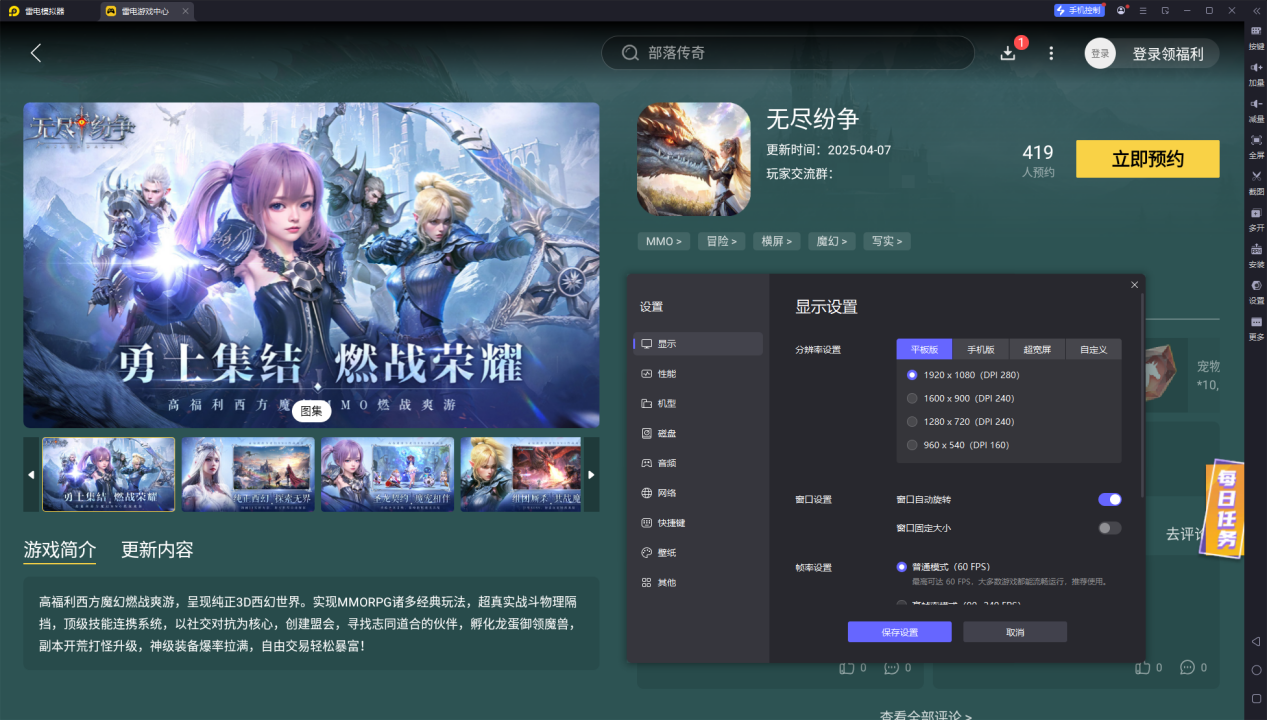Click the 横屏 > tag
The height and width of the screenshot is (720, 1267).
(777, 241)
